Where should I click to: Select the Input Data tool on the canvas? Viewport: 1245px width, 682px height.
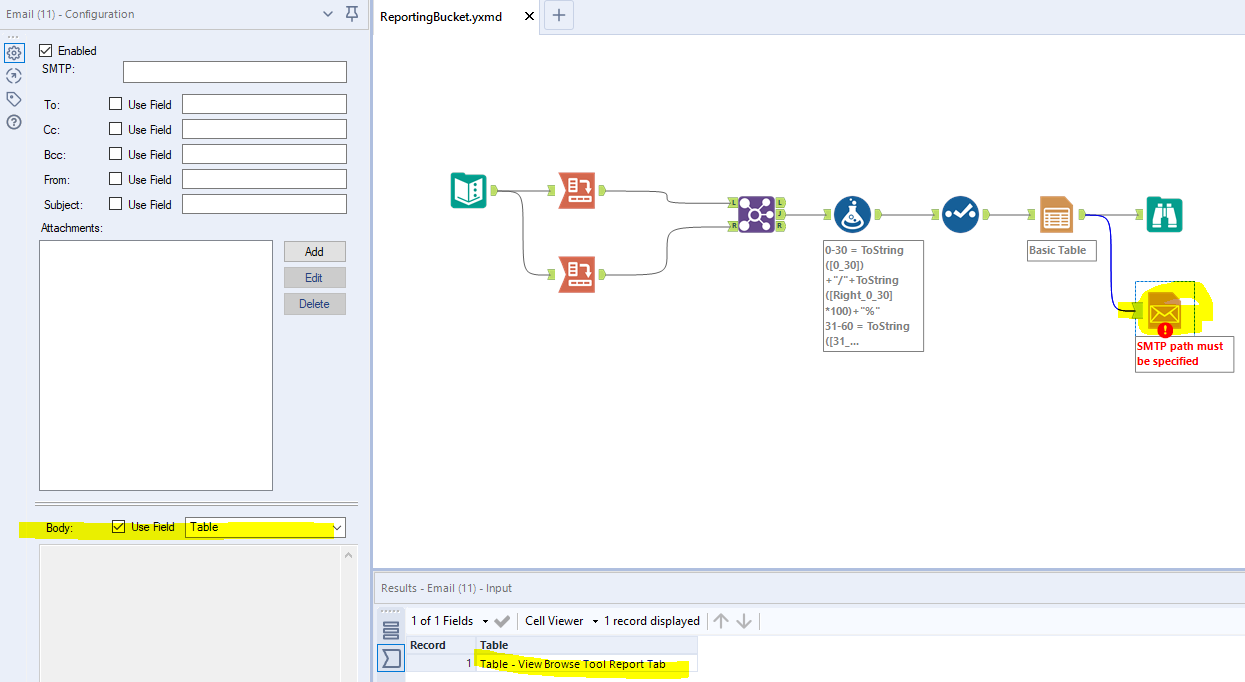tap(468, 191)
